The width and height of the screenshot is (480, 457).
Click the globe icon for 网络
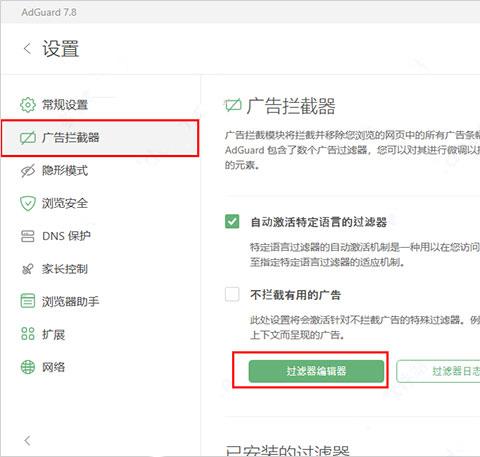pyautogui.click(x=28, y=367)
